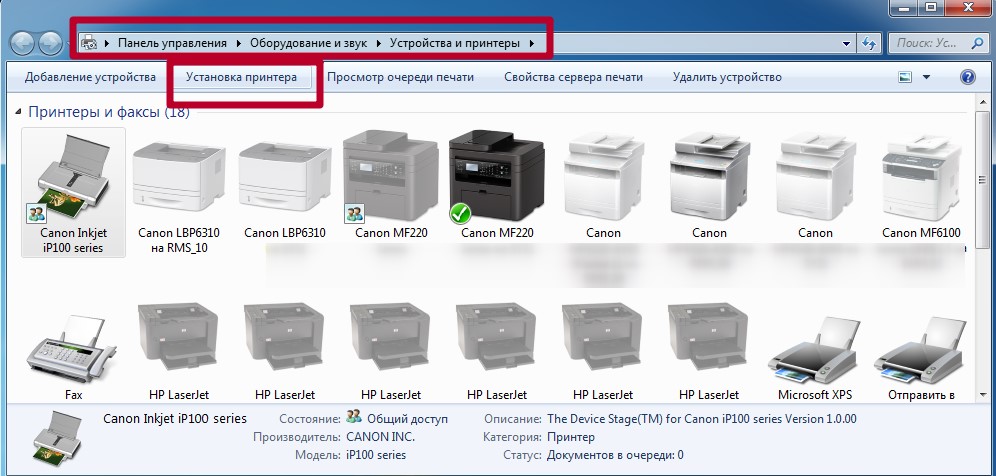Viewport: 996px width, 476px height.
Task: Click the Forward navigation arrow button
Action: click(x=50, y=43)
